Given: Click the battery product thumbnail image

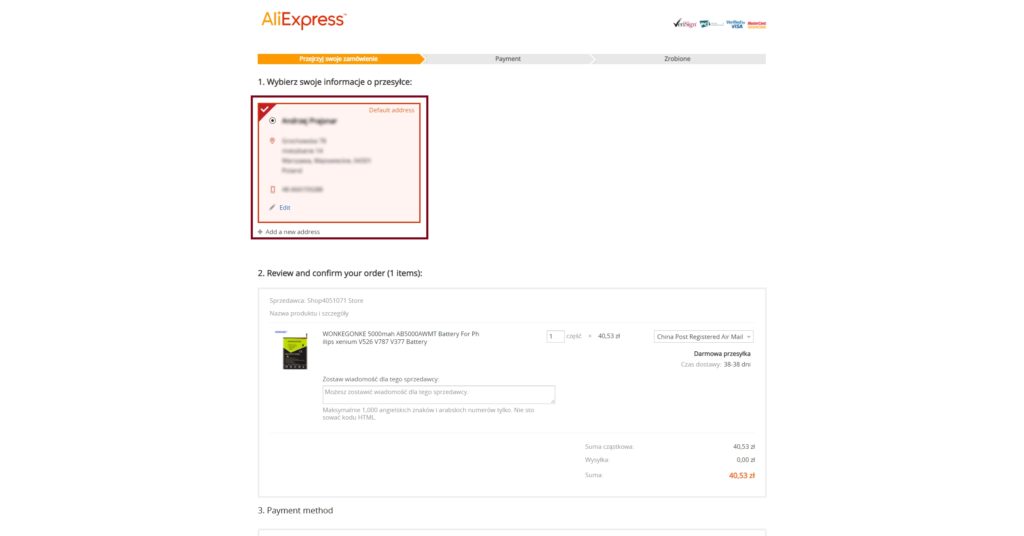Looking at the screenshot, I should [x=291, y=350].
